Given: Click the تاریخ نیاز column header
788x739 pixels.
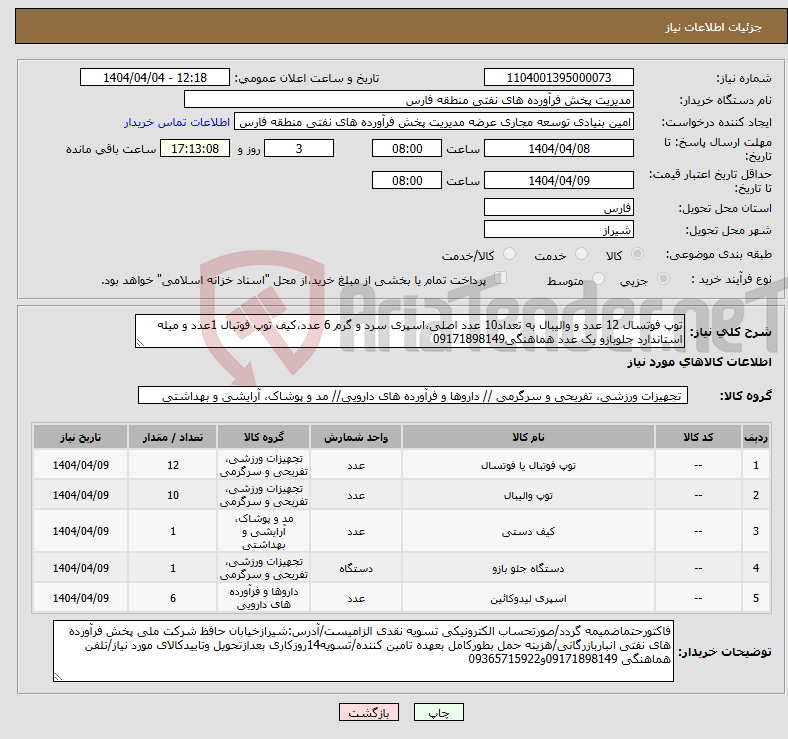Looking at the screenshot, I should pyautogui.click(x=80, y=437).
